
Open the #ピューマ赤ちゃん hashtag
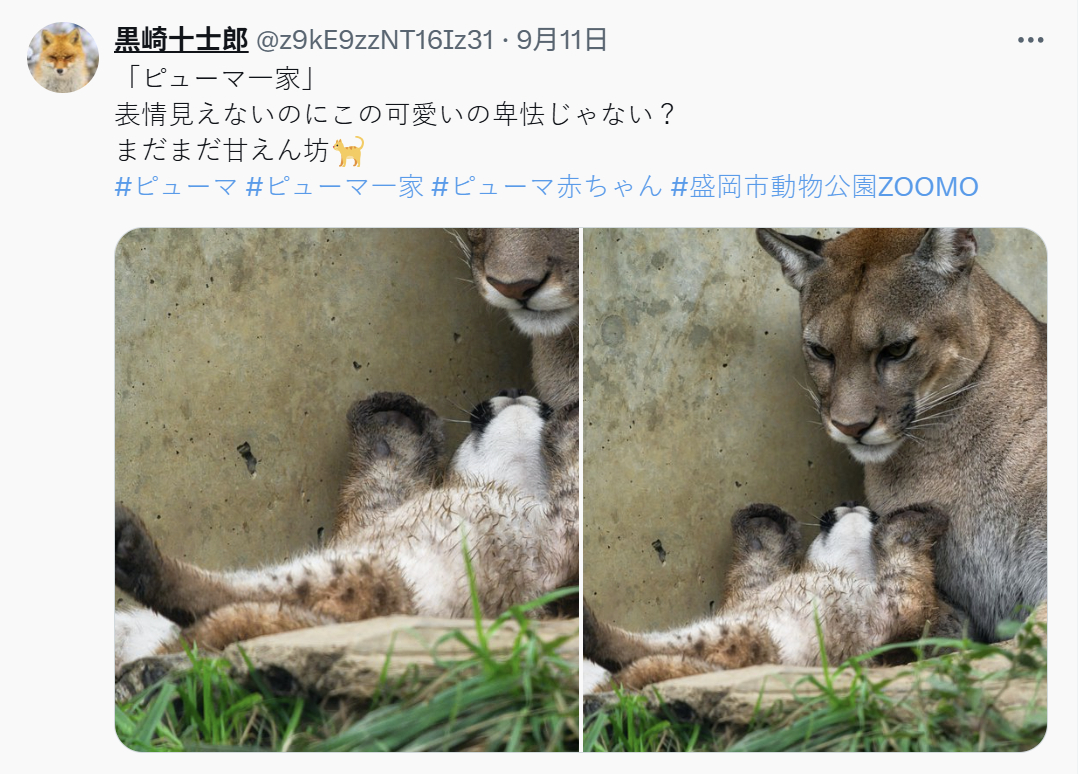coord(547,187)
